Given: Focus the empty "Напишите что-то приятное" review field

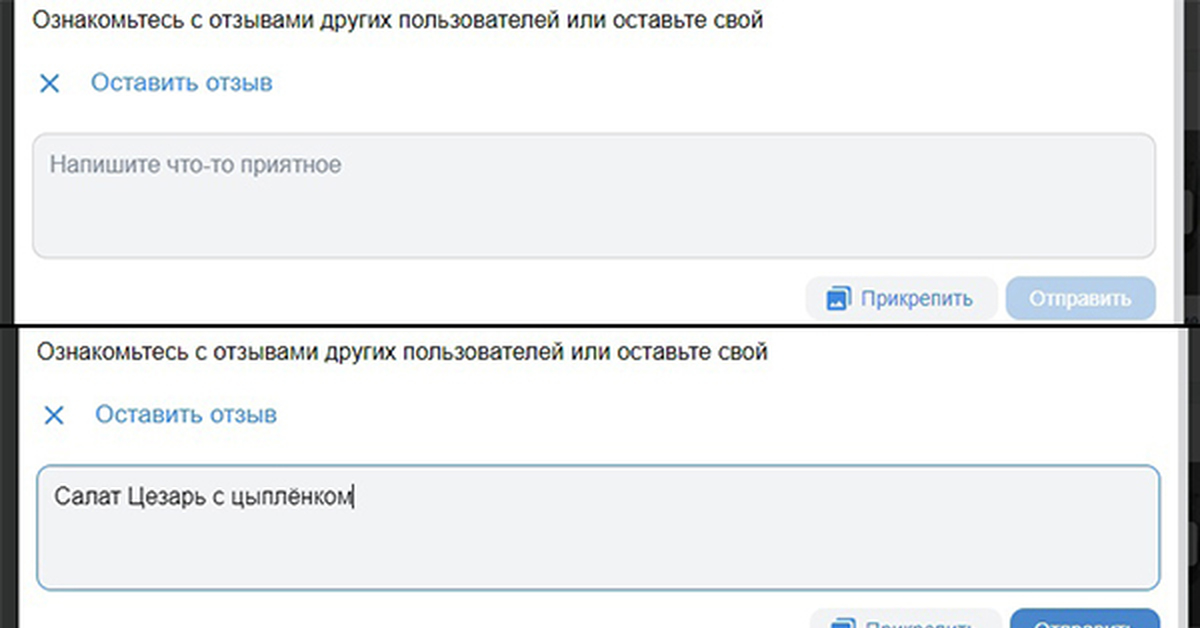Looking at the screenshot, I should coord(593,195).
